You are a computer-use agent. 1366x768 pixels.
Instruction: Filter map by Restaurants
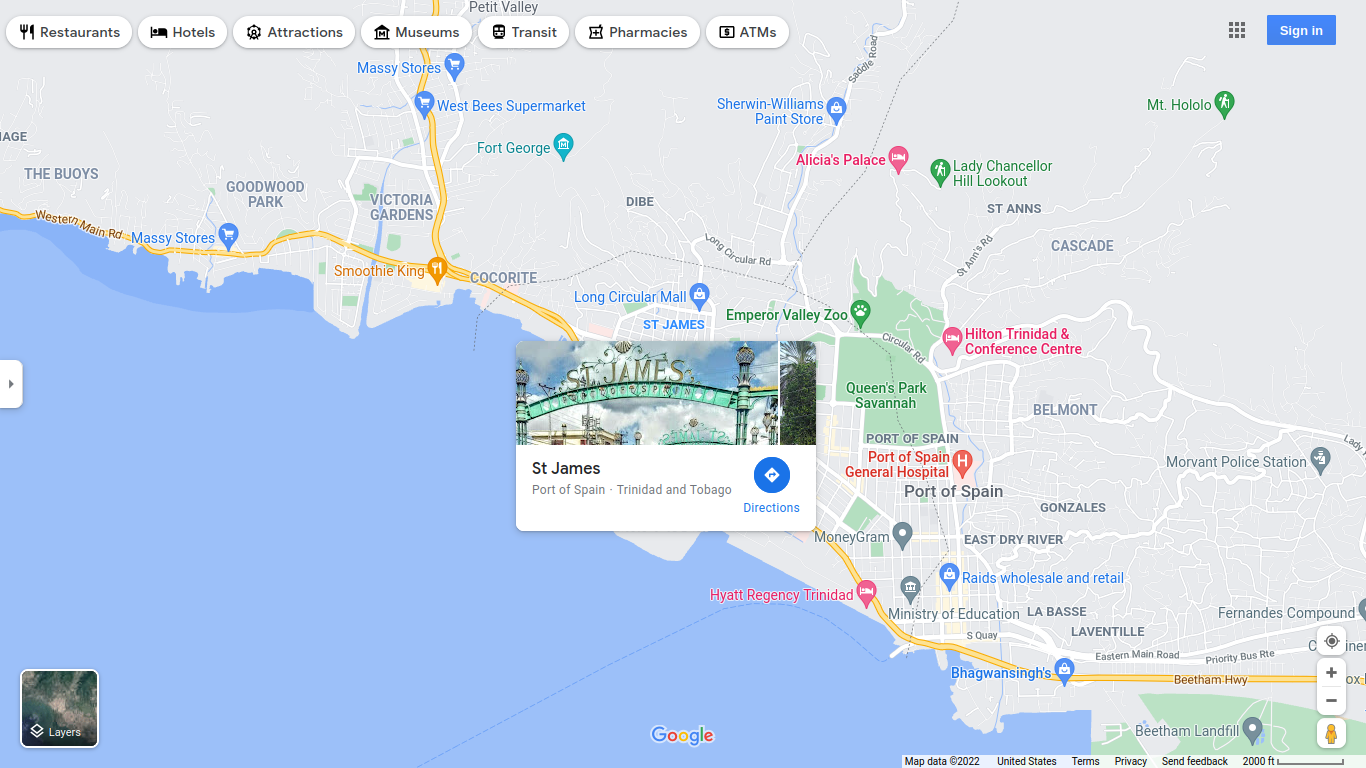pos(69,32)
